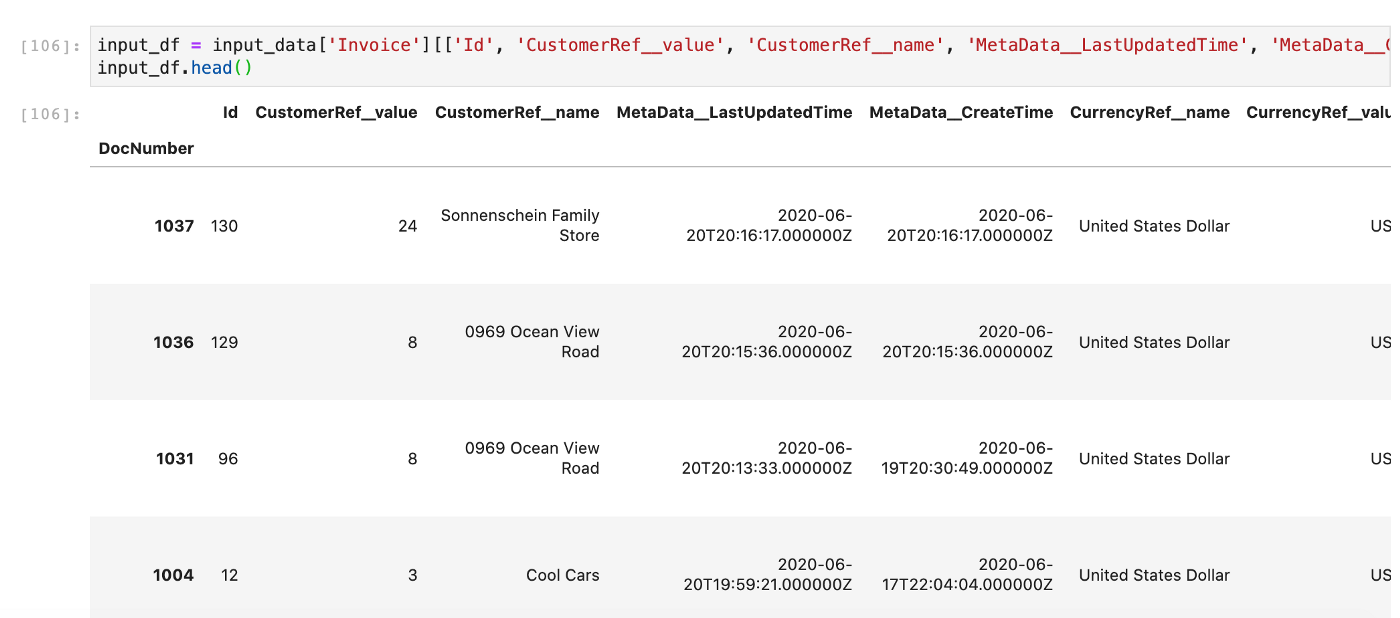Select the row index 1037
This screenshot has width=1400, height=618.
(174, 226)
